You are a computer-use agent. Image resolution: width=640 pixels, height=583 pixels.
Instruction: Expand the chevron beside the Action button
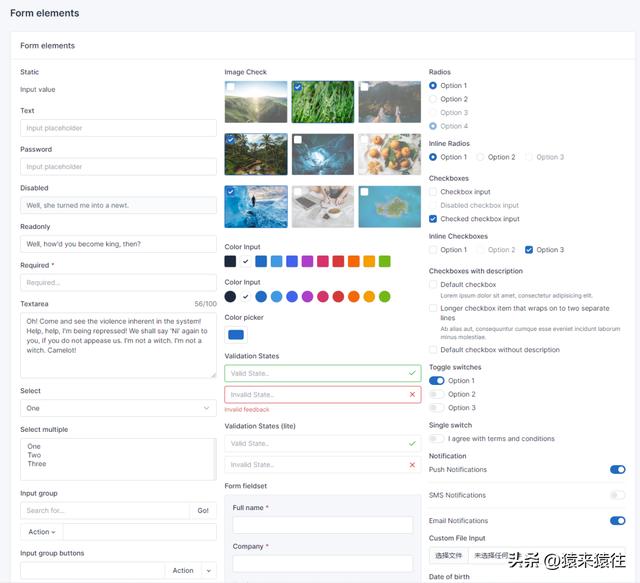209,571
